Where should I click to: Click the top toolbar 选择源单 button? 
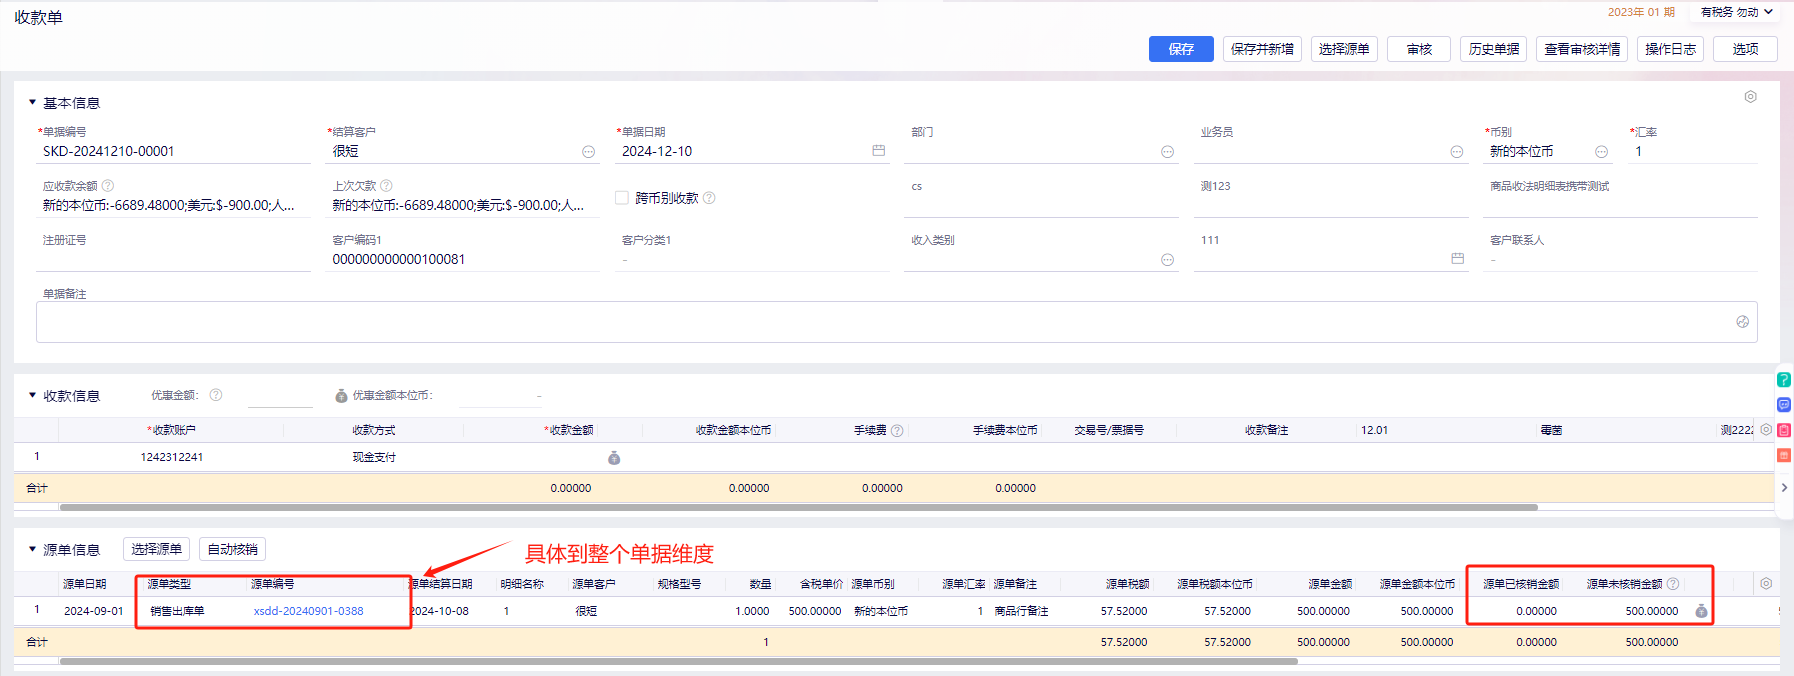1344,49
